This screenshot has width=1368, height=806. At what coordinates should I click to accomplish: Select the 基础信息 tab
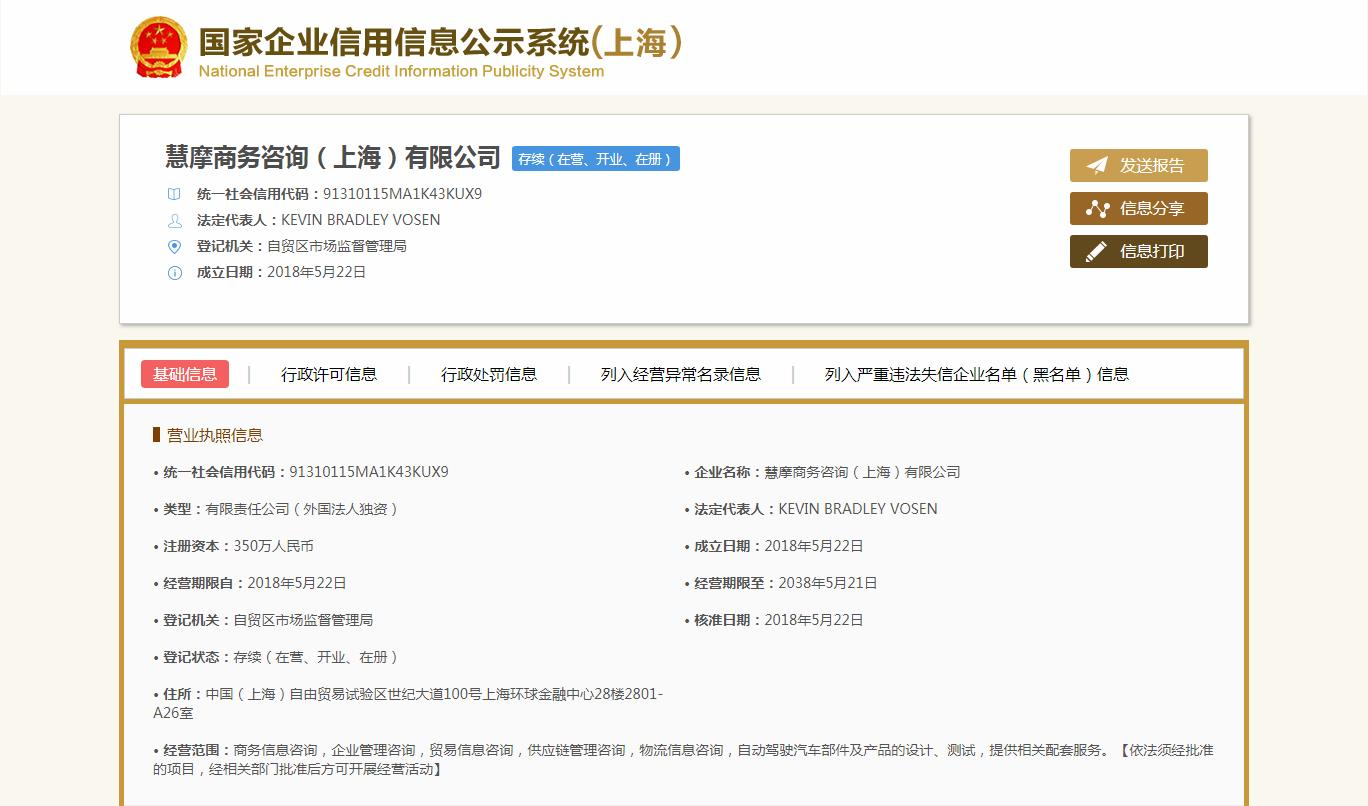[x=185, y=374]
